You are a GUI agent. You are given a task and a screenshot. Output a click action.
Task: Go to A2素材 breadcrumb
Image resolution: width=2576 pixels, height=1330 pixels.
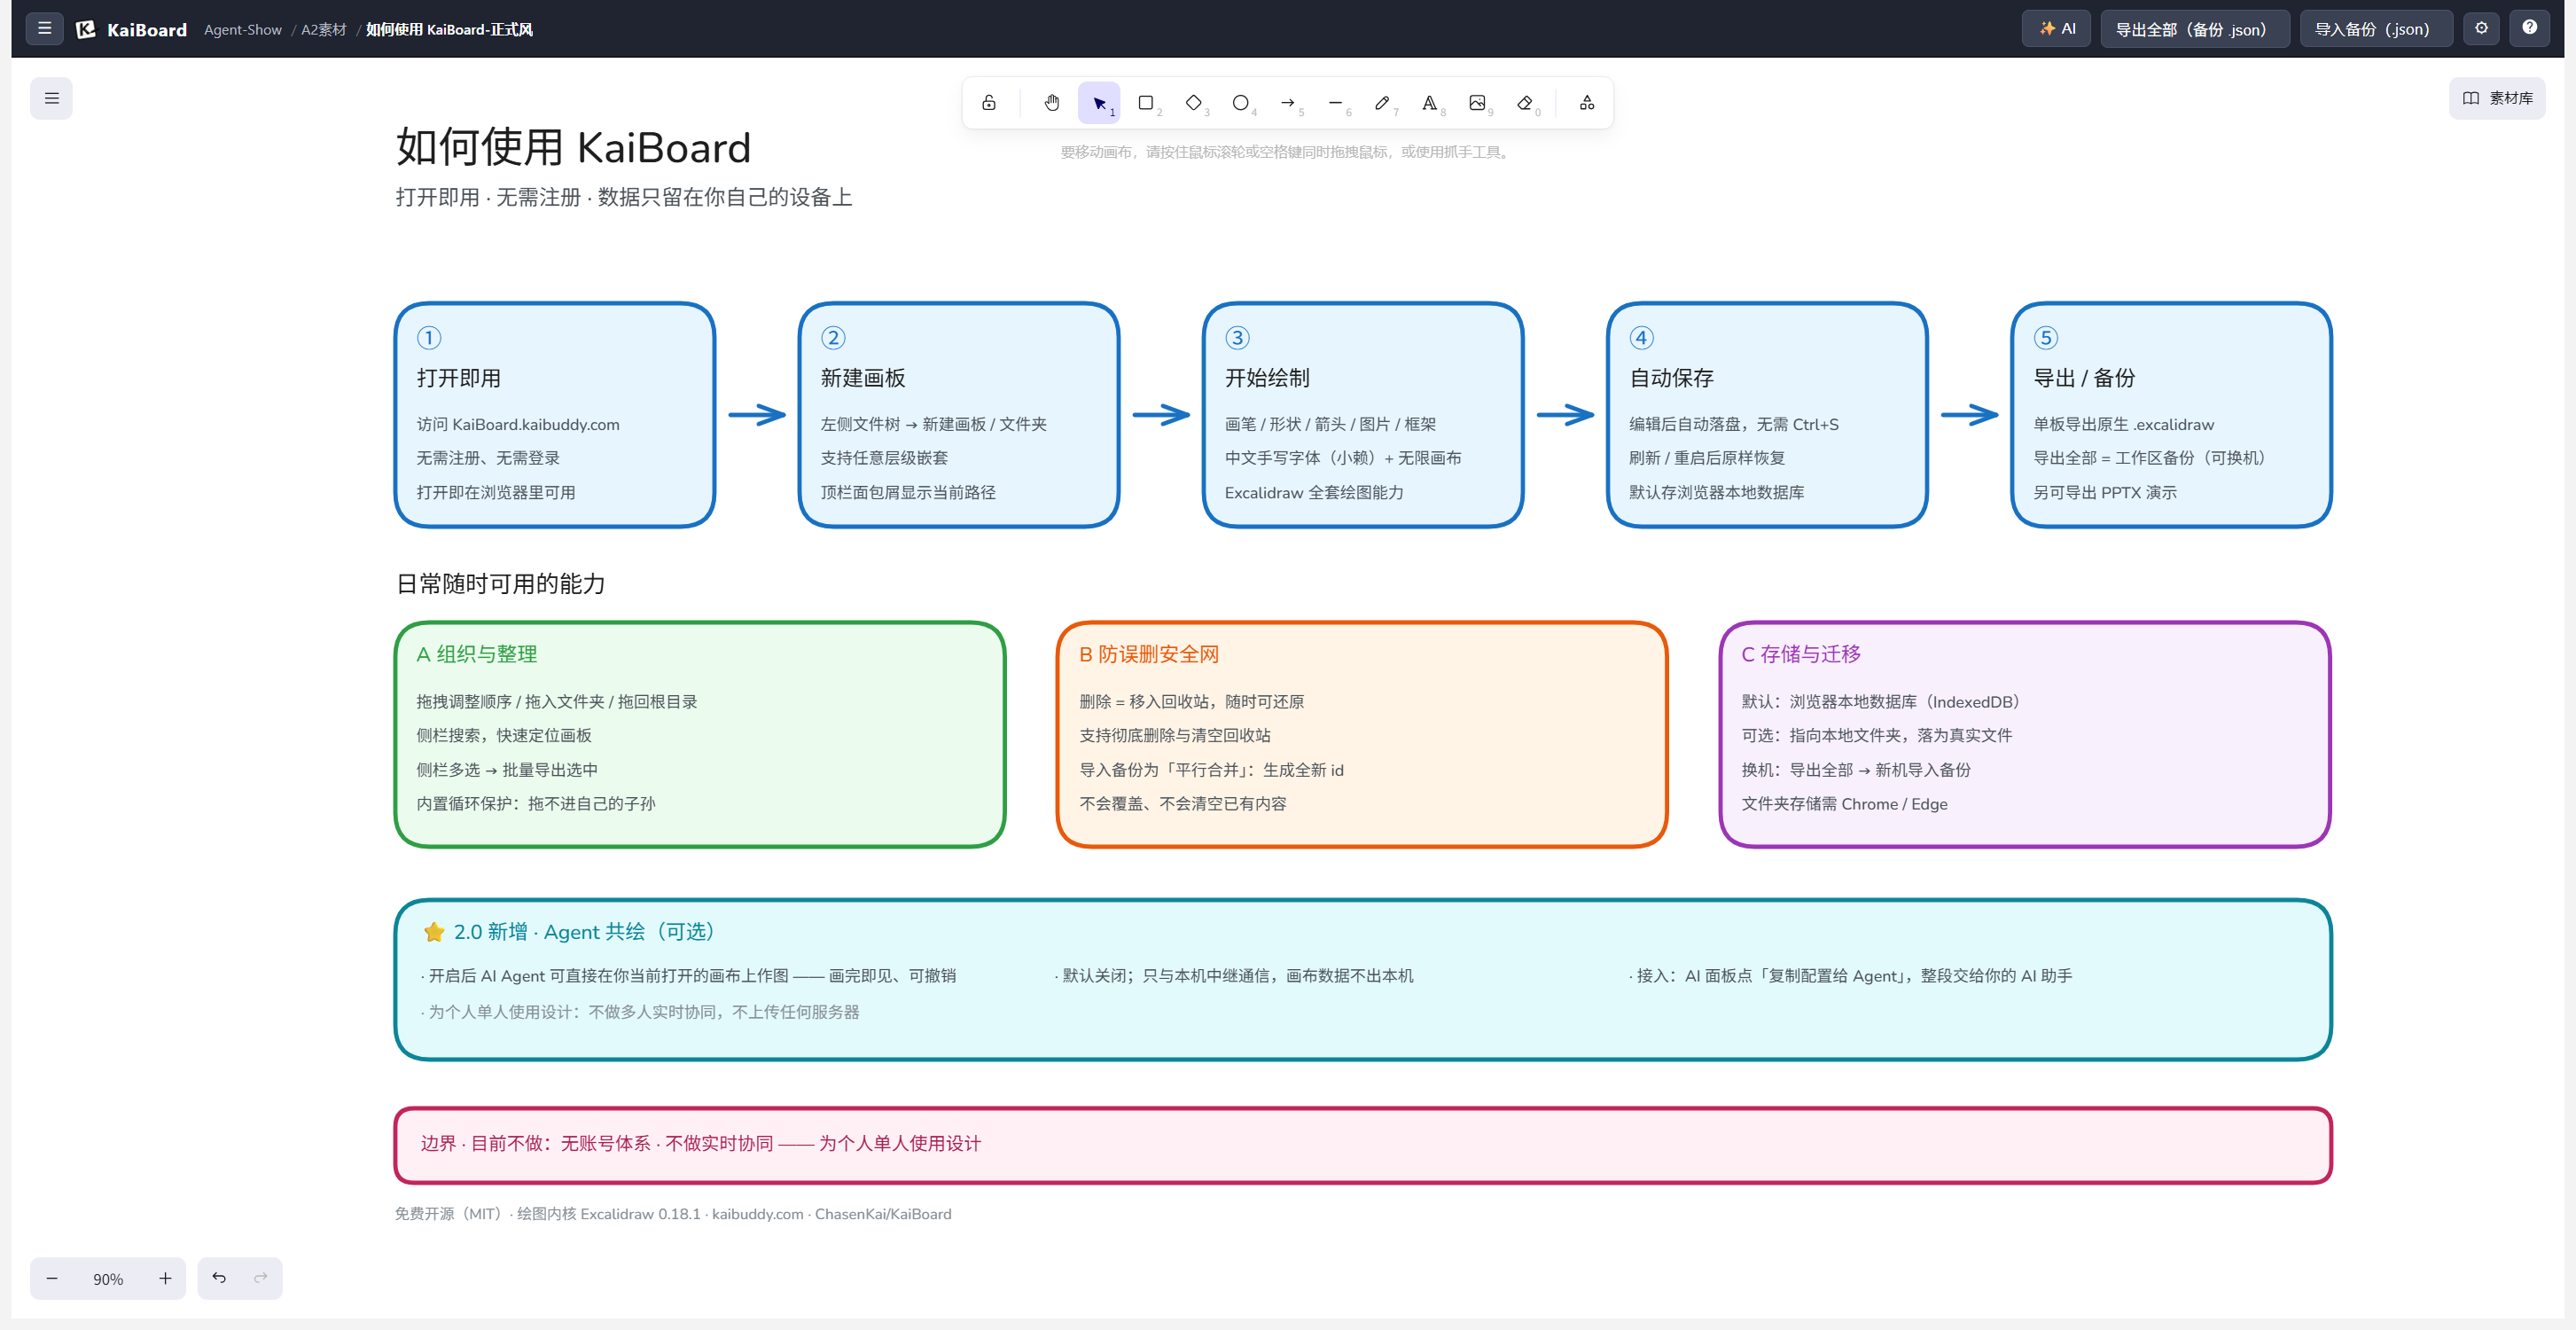(x=323, y=30)
